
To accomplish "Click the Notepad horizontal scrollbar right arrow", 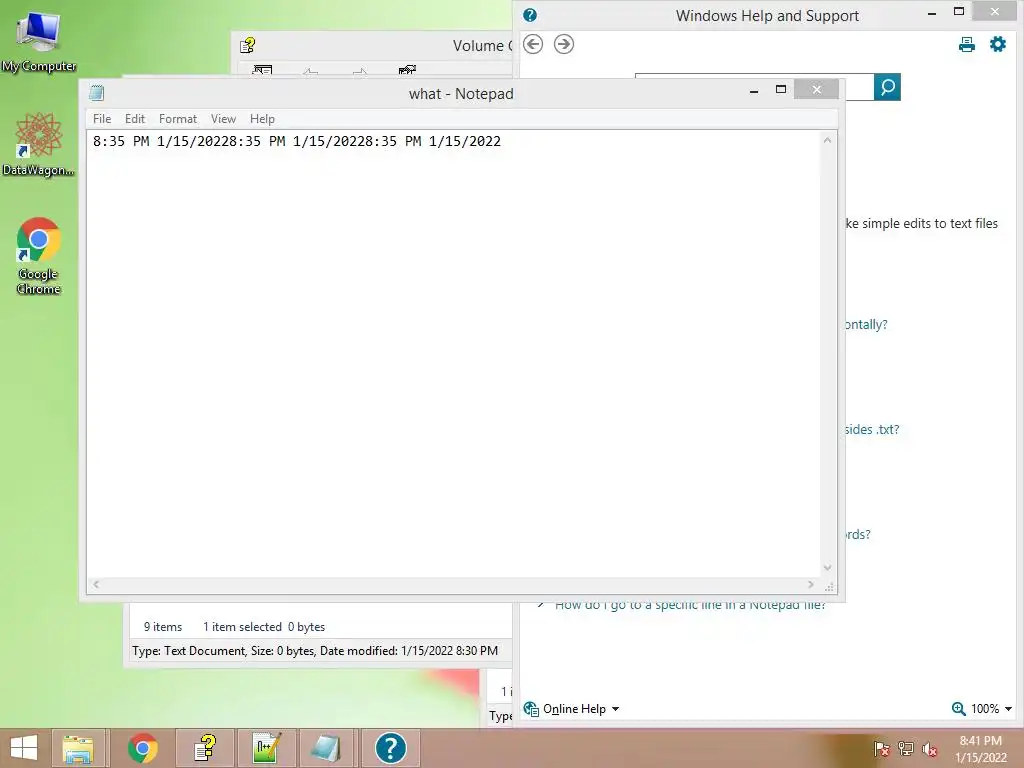I will (811, 584).
